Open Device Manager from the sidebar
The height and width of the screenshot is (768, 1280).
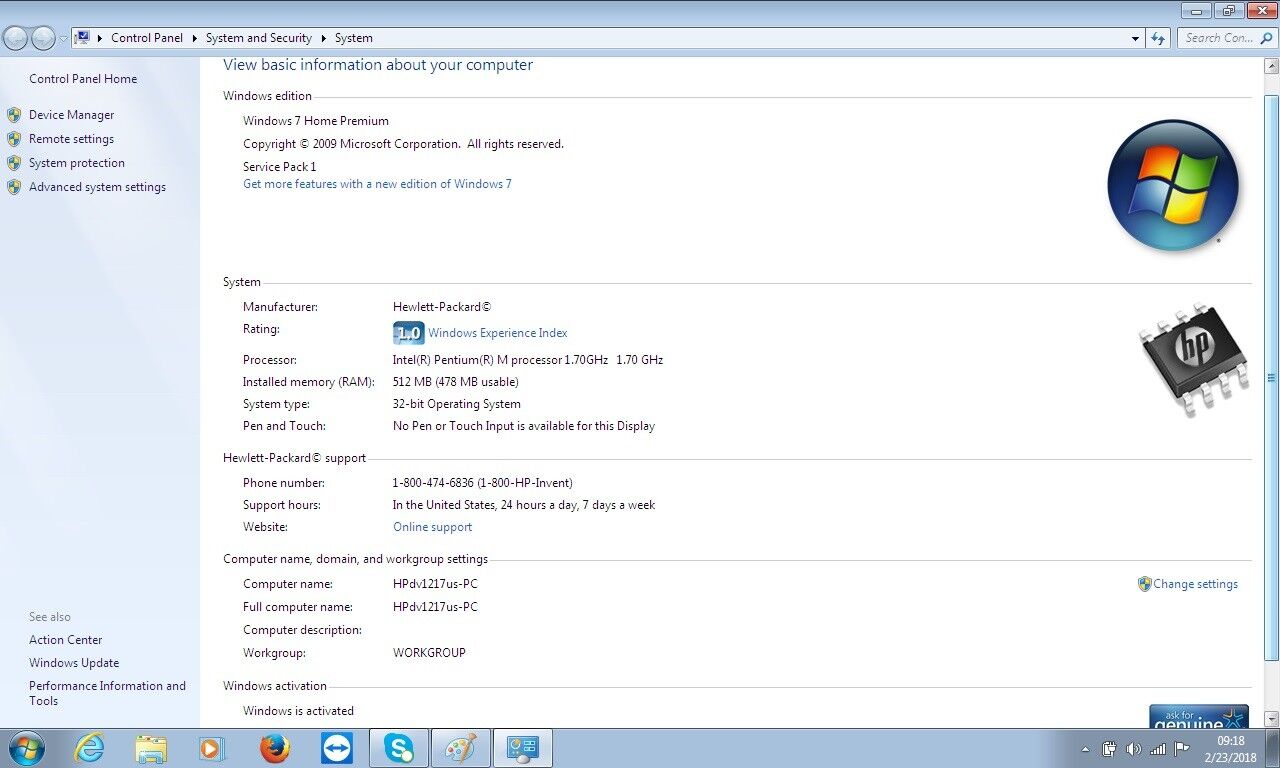pos(71,115)
